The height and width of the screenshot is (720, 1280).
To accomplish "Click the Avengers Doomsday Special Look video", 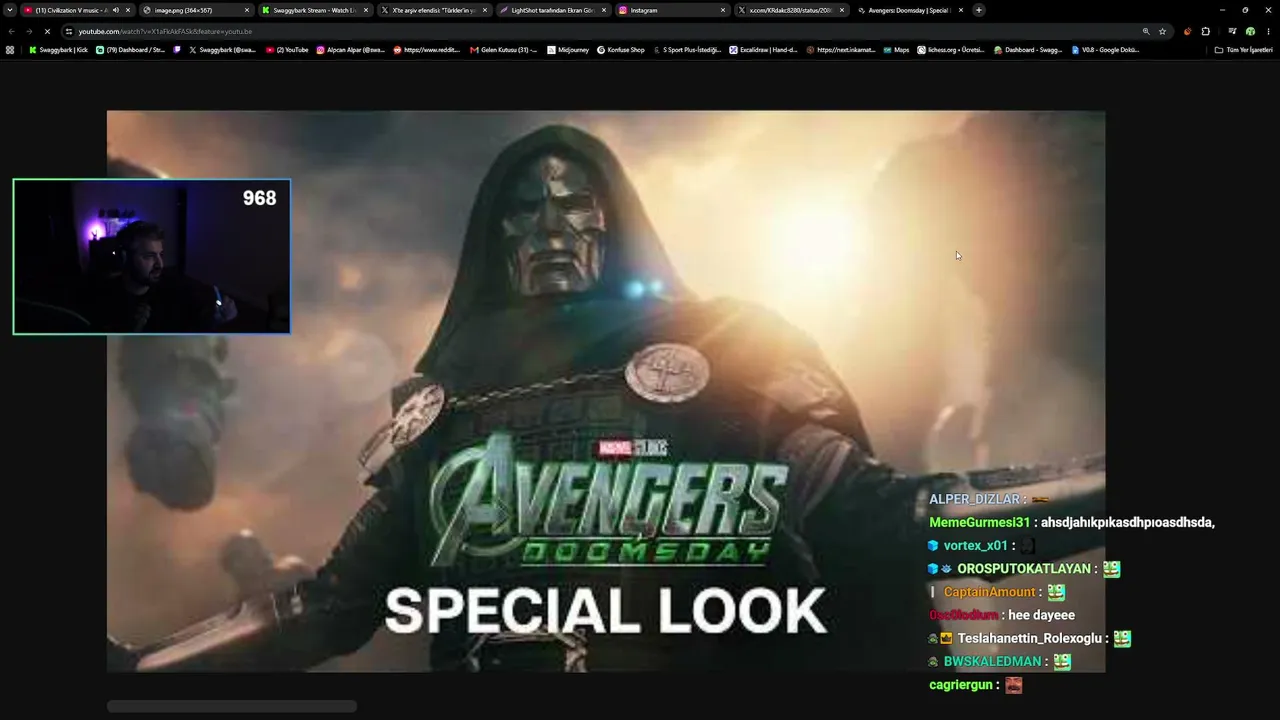I will 606,391.
